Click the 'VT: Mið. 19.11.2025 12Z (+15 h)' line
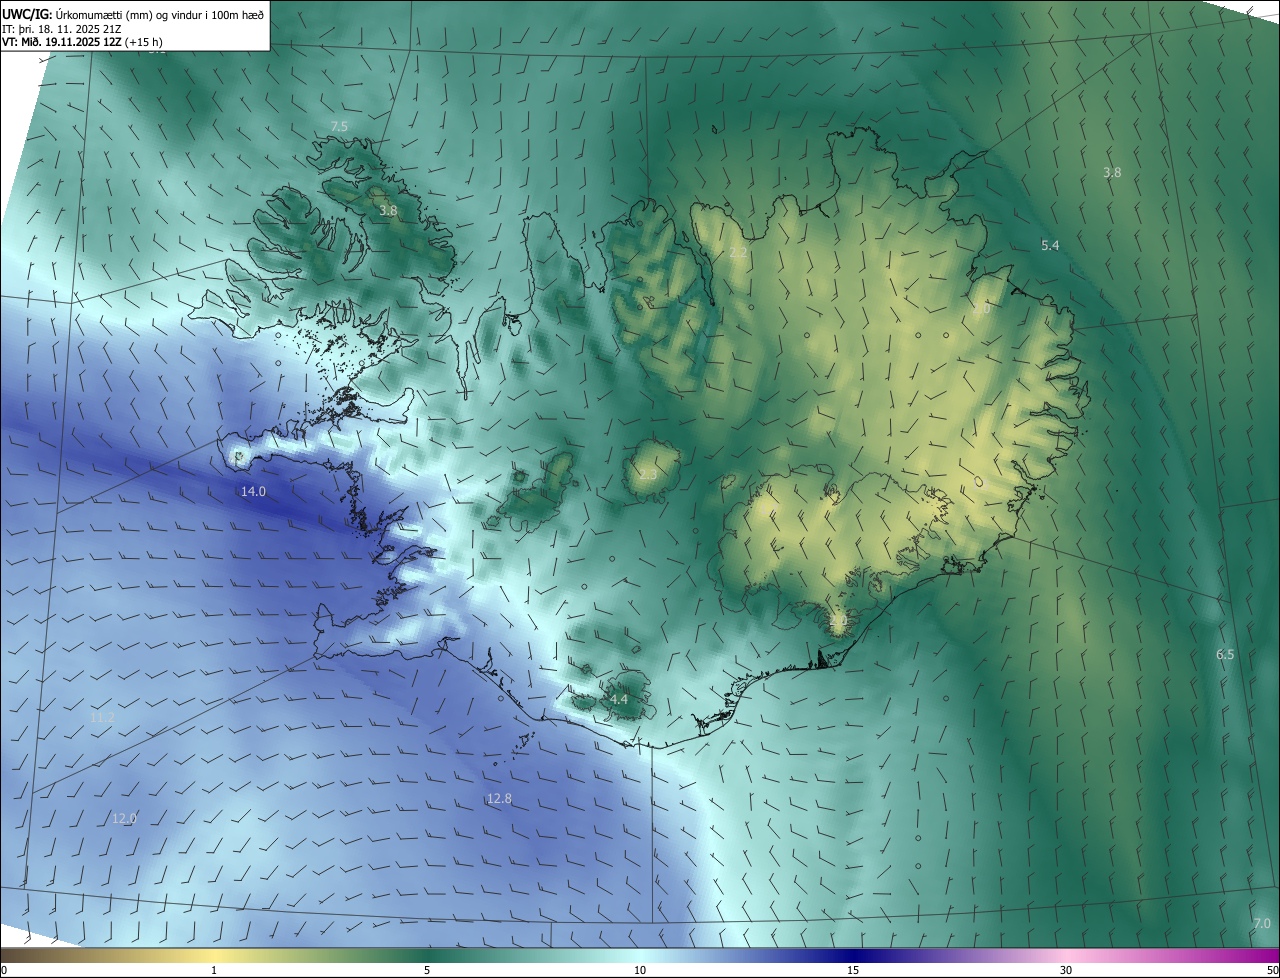Image resolution: width=1280 pixels, height=978 pixels. (82, 42)
